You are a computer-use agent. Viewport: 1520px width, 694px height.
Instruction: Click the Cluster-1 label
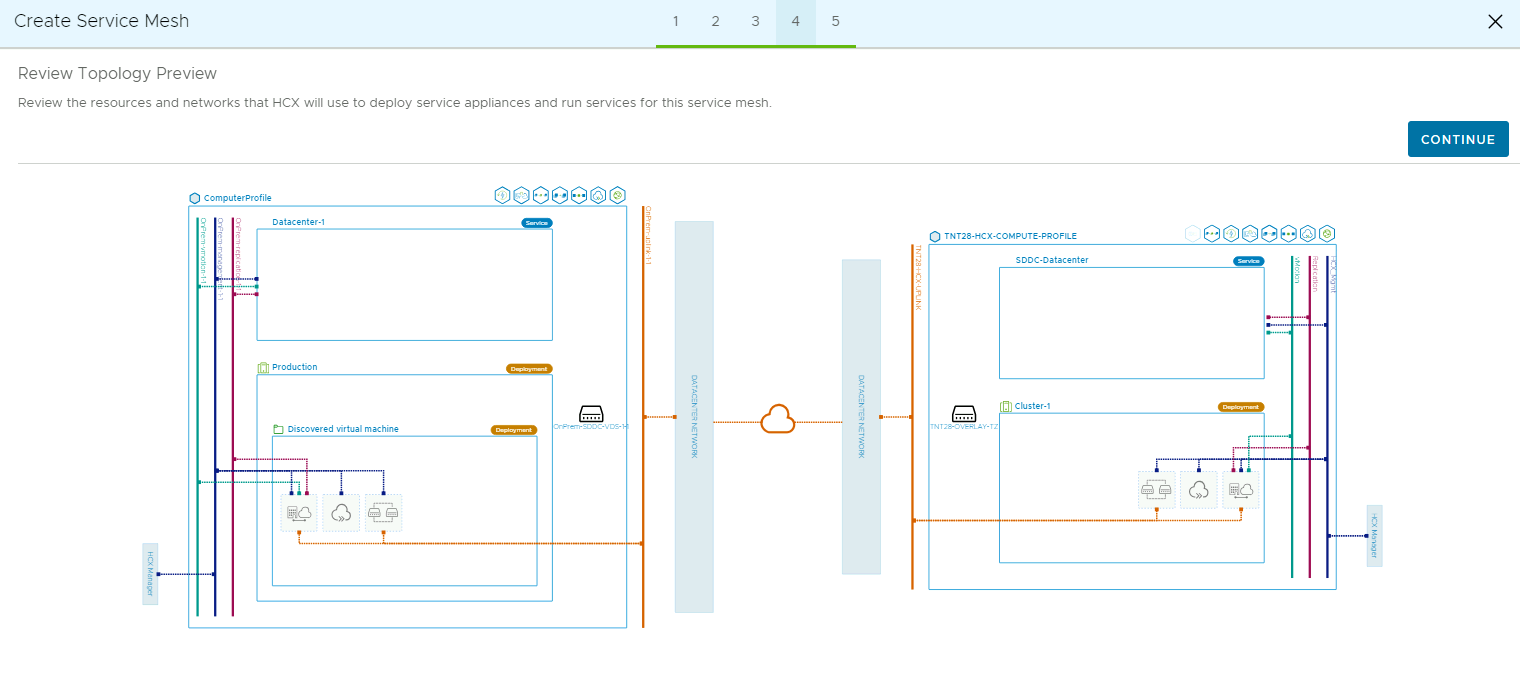click(x=1033, y=406)
